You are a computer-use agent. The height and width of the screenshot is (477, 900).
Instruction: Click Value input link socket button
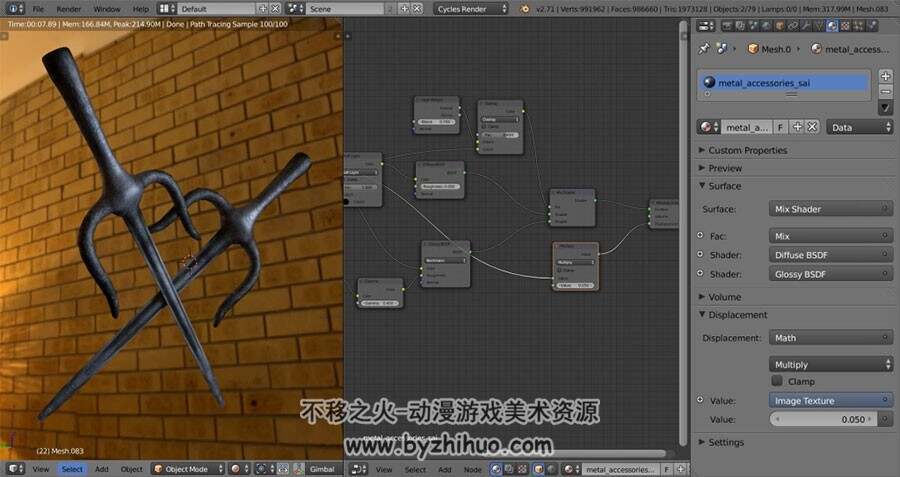click(700, 400)
